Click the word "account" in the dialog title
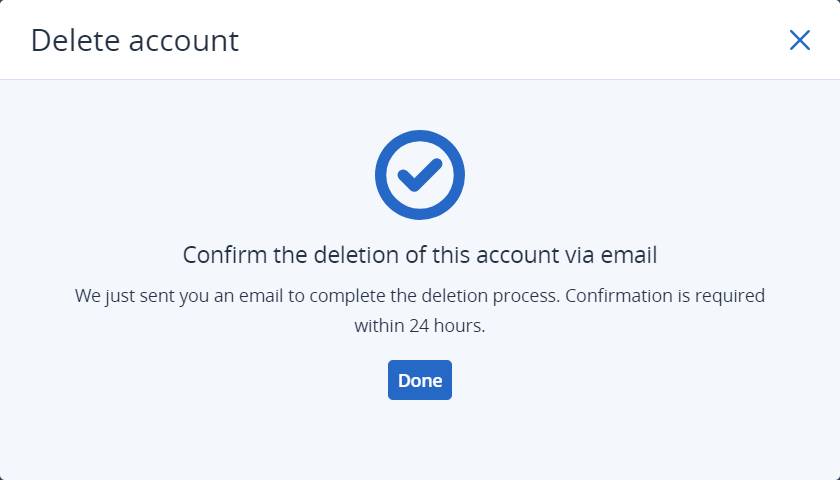Viewport: 840px width, 480px height. point(184,41)
